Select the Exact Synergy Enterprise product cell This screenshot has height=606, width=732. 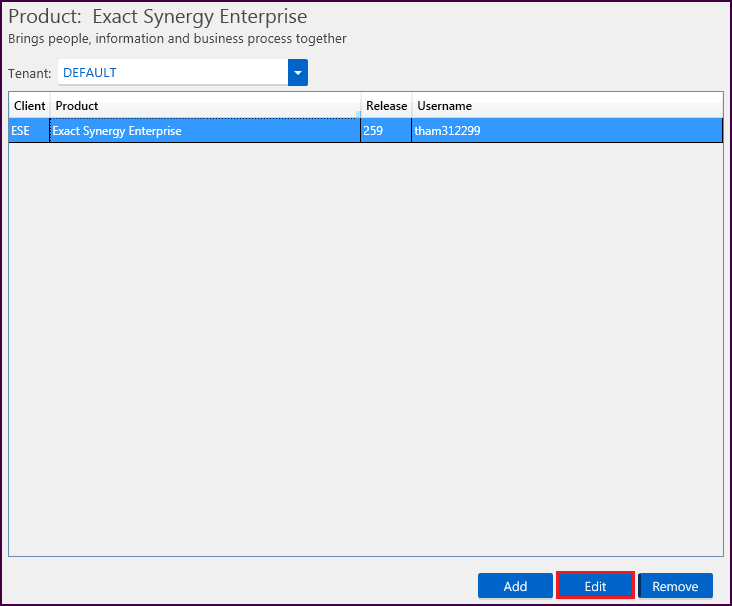(205, 131)
